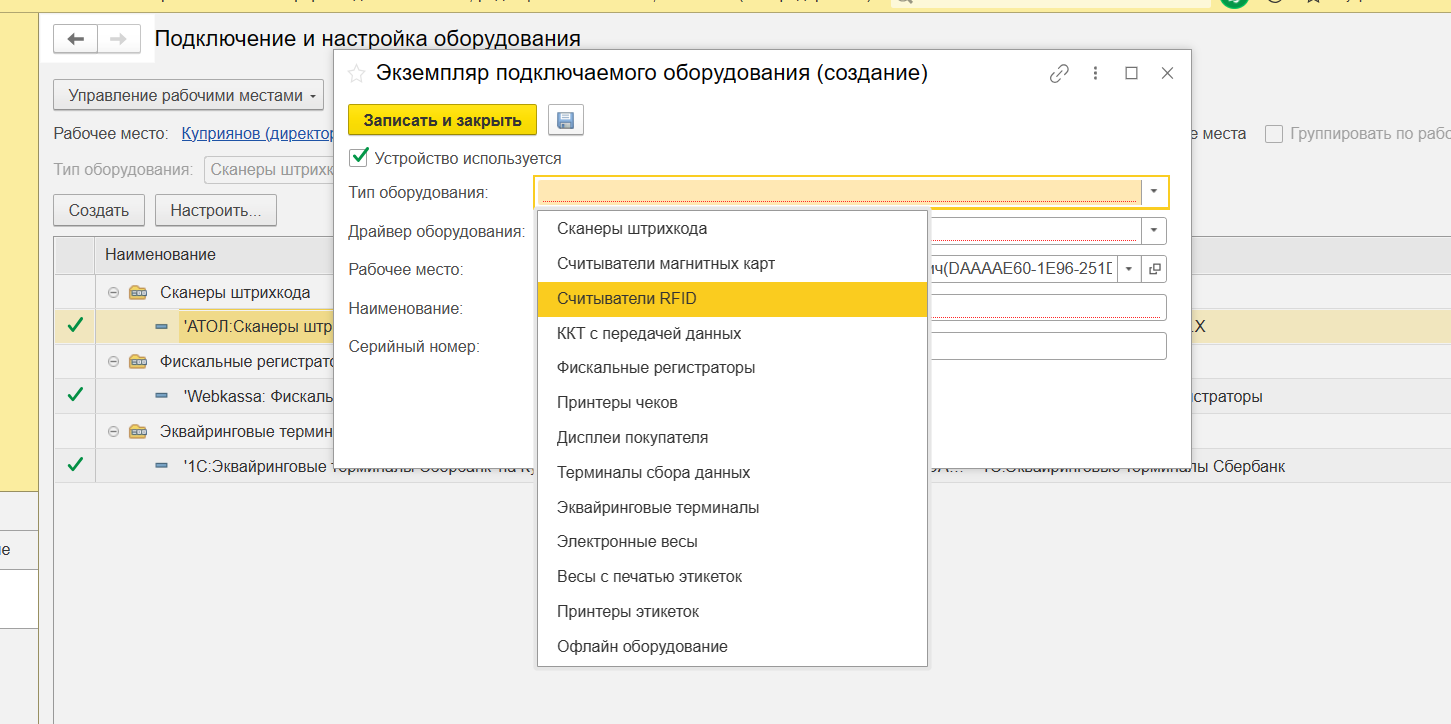Click into the Серийный номер input field
The height and width of the screenshot is (724, 1451).
click(1045, 346)
